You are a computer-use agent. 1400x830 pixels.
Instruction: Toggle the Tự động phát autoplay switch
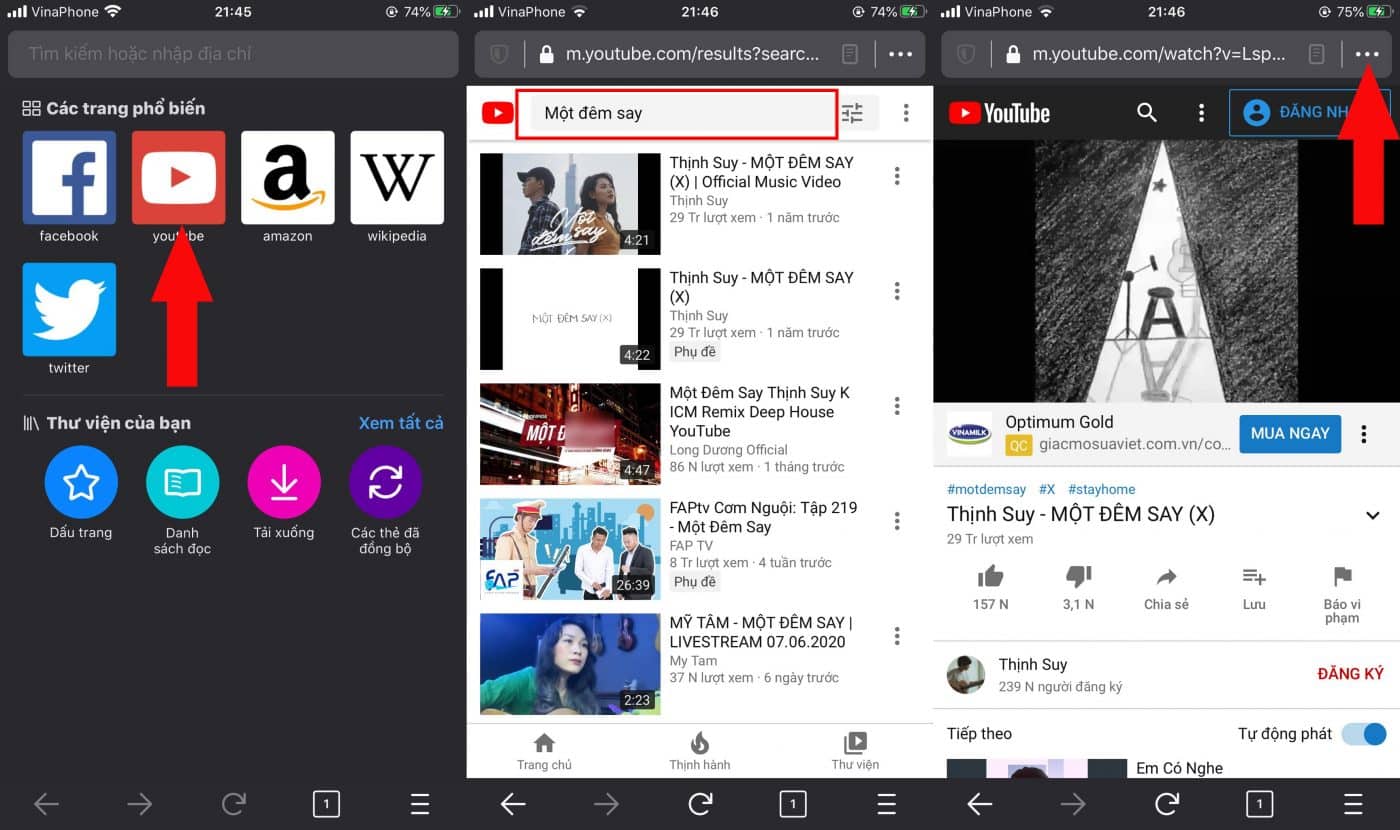[1364, 734]
